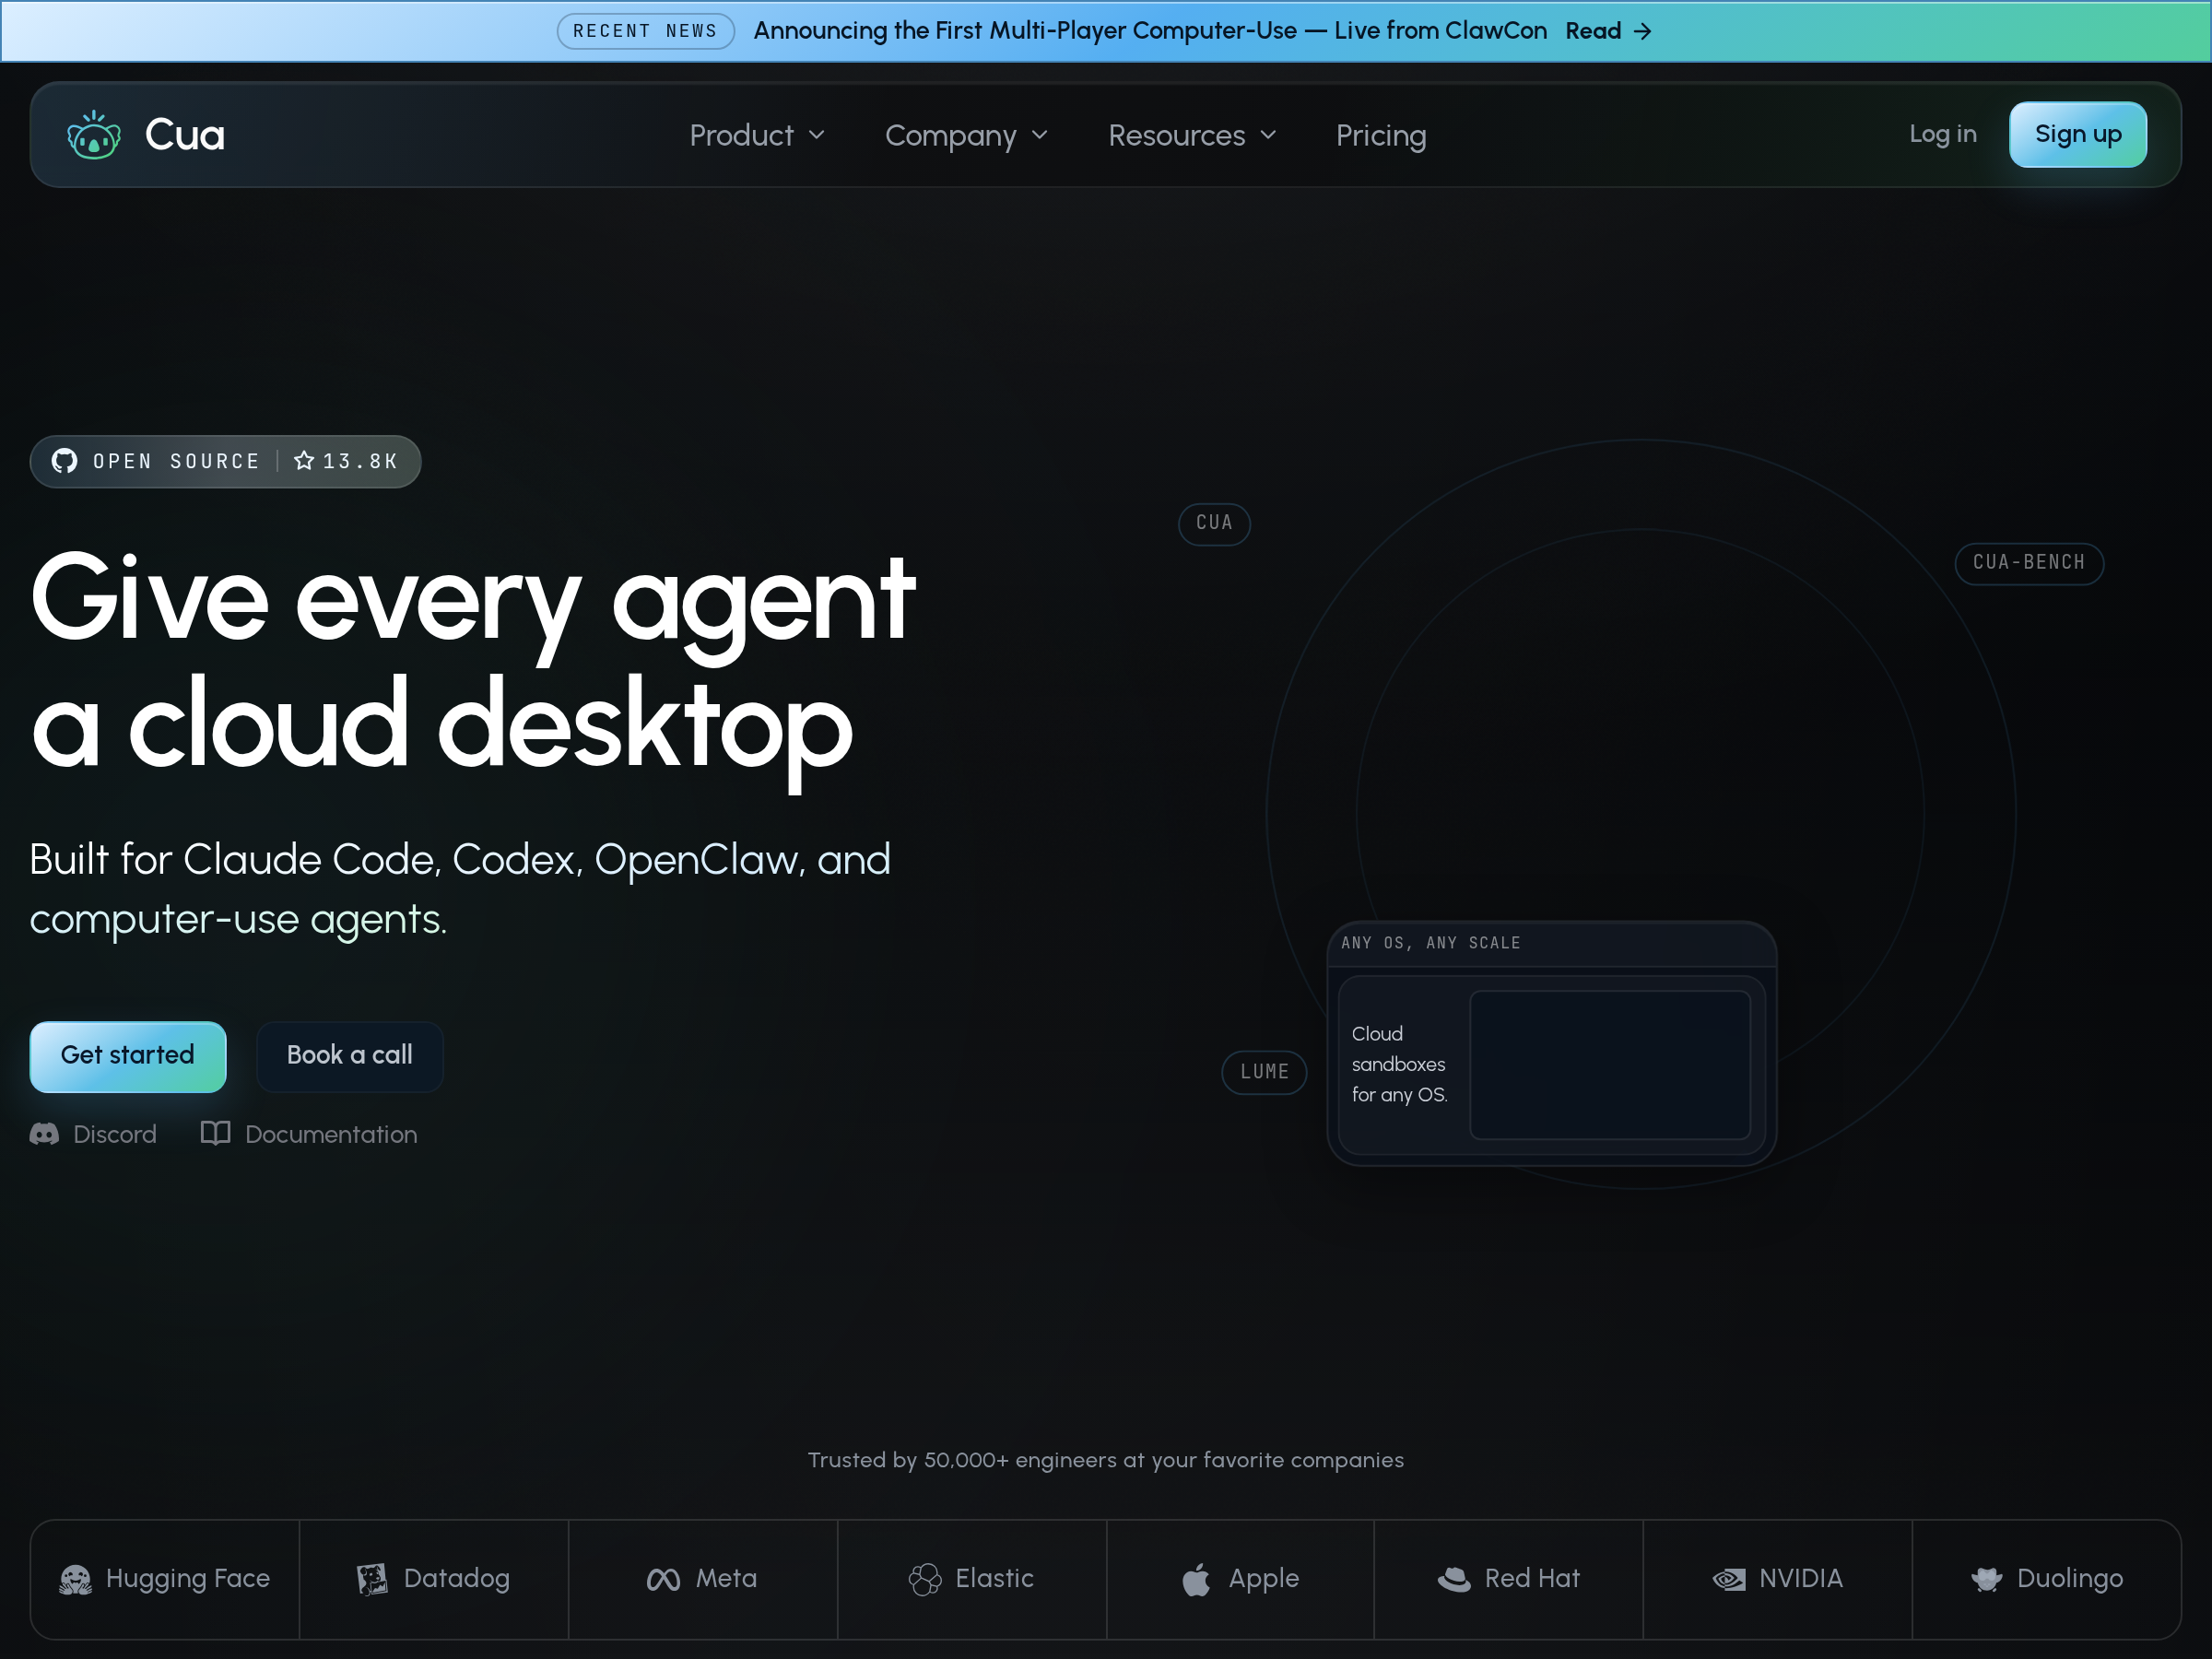
Task: Click the Log in link
Action: pyautogui.click(x=1942, y=134)
